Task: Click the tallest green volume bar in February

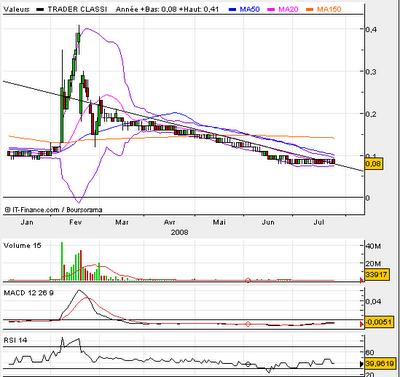Action: 62,261
